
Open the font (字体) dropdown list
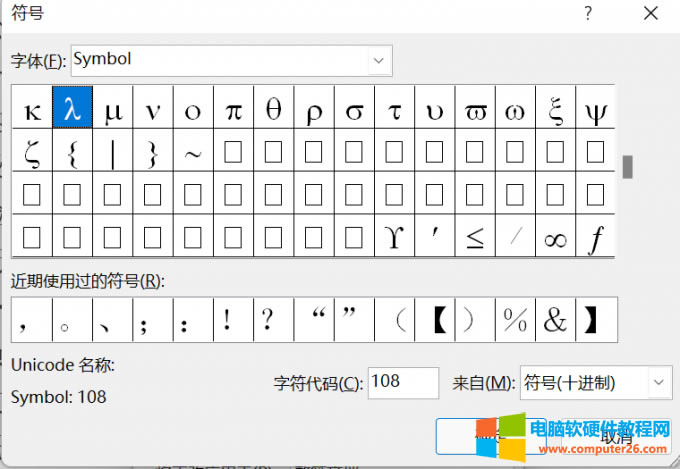coord(379,61)
